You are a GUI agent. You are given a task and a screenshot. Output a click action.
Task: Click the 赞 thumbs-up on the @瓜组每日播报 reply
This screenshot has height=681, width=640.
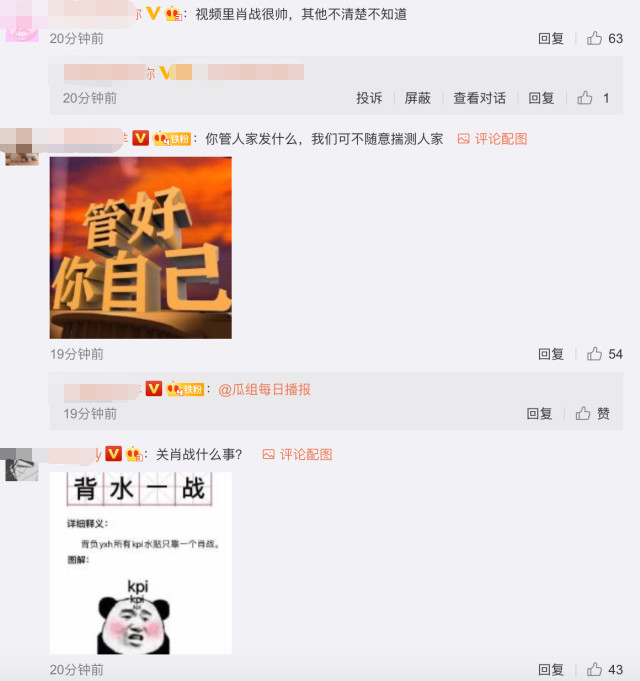[583, 413]
